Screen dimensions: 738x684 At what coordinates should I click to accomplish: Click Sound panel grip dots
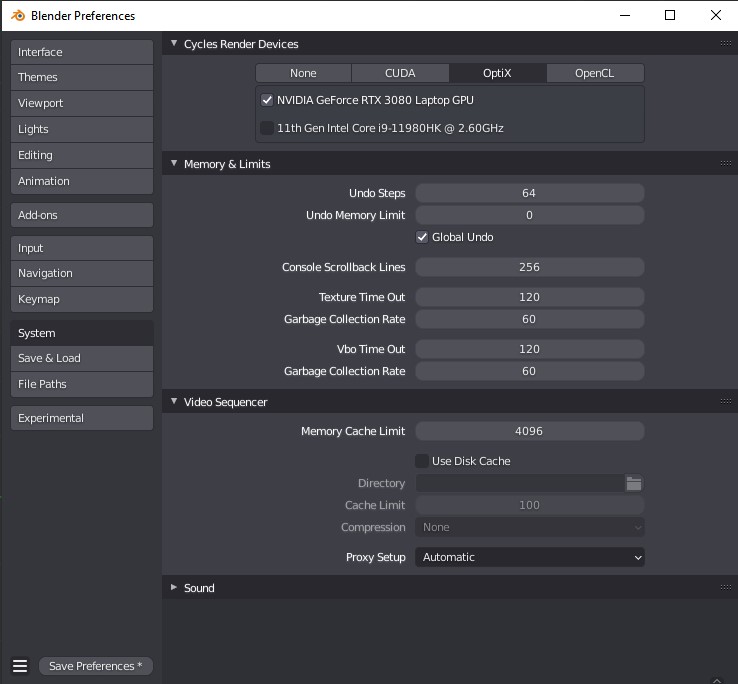[x=725, y=587]
